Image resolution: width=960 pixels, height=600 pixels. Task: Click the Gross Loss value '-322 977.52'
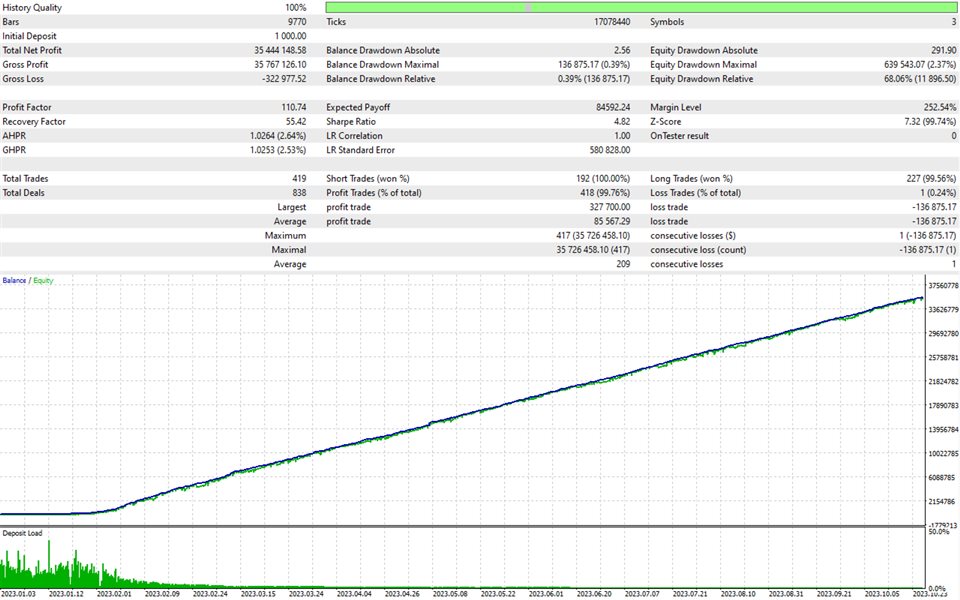click(x=284, y=78)
